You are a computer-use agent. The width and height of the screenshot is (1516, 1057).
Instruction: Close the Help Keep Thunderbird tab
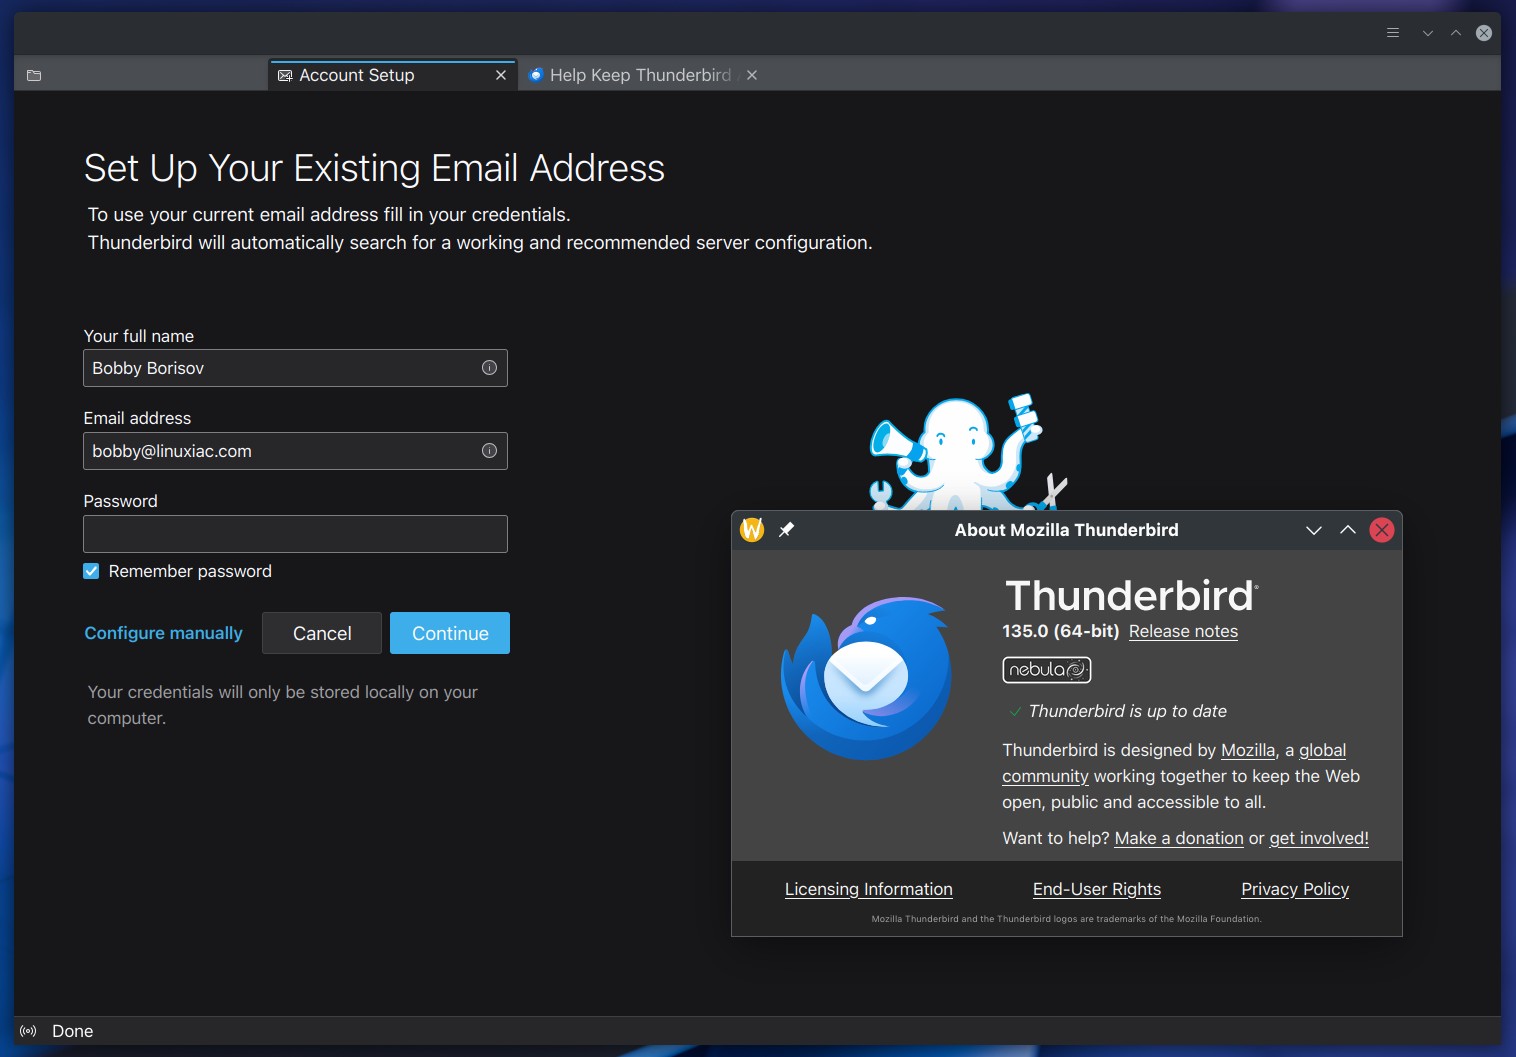click(x=752, y=75)
